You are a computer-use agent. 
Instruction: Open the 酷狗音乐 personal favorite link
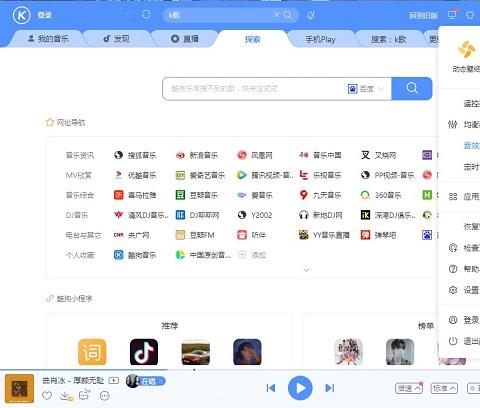click(135, 255)
